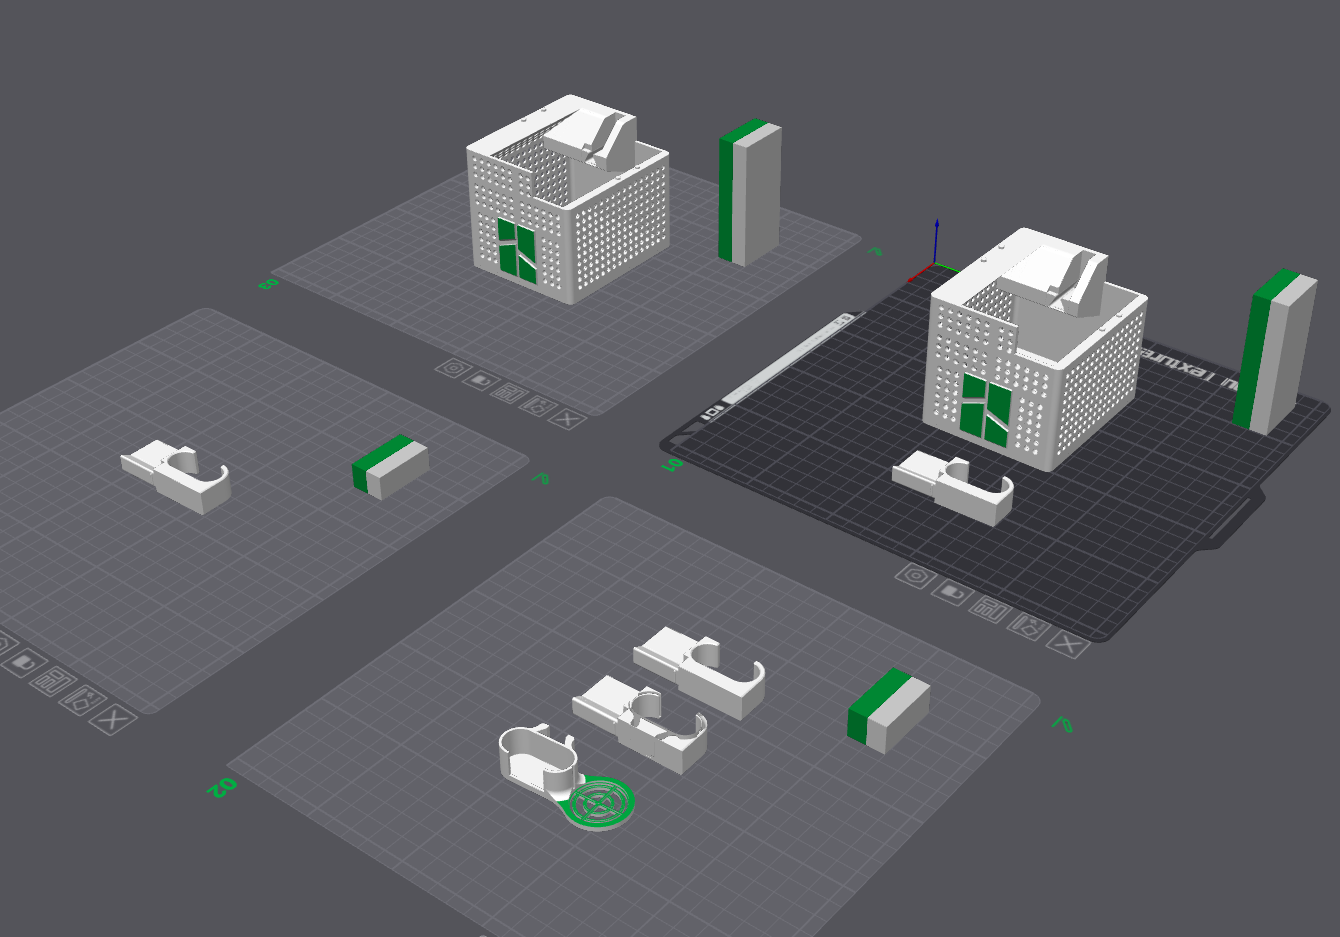Delete plate 03 using its X icon
Screen dimensions: 1340x937
coord(568,419)
